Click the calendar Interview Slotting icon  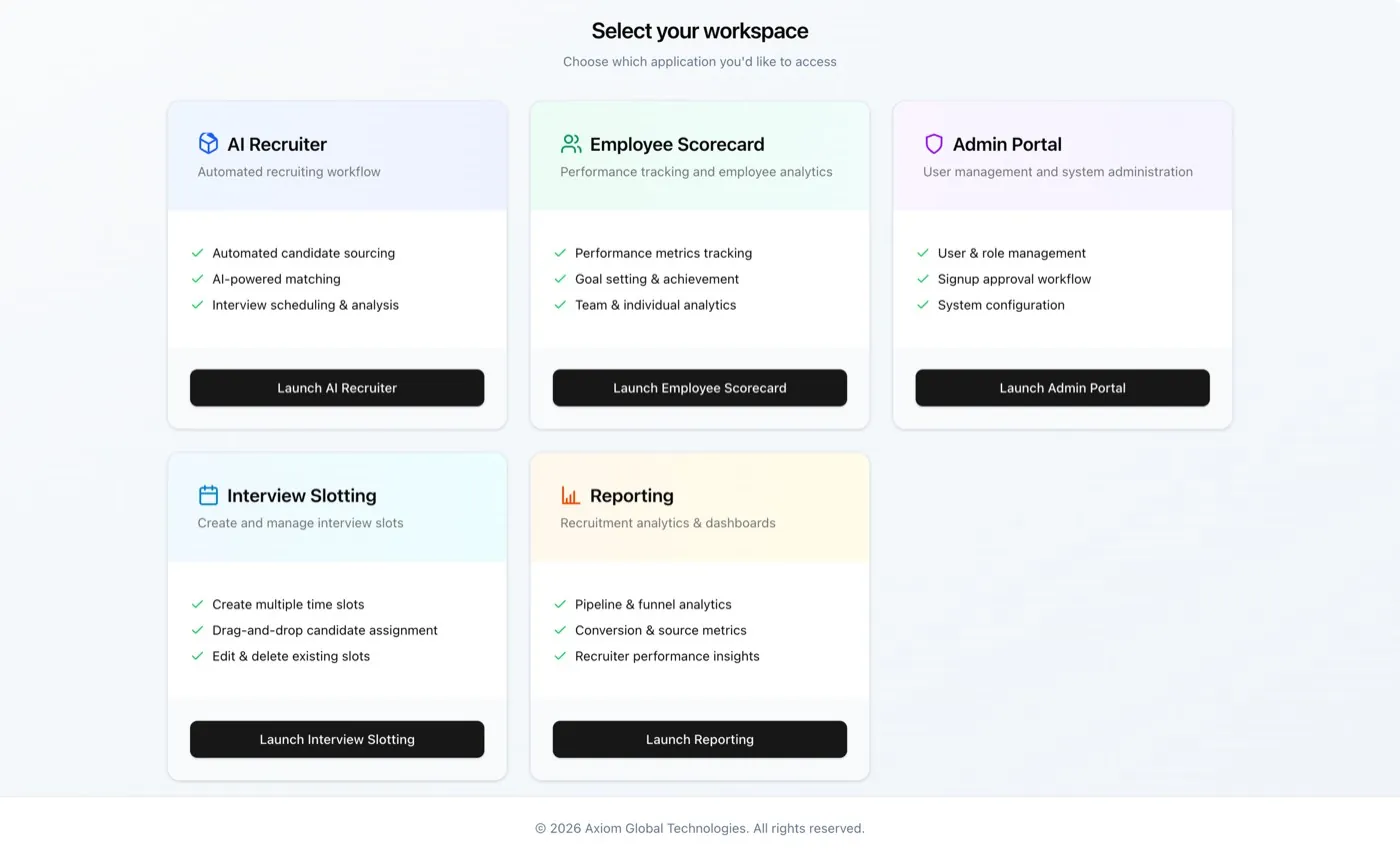click(208, 495)
